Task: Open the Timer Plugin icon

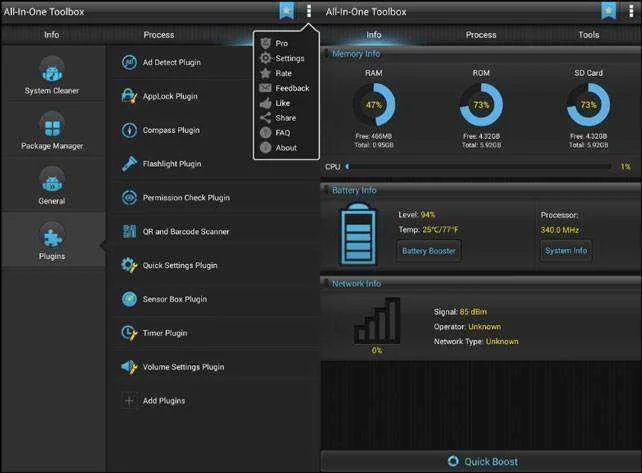Action: tap(129, 333)
